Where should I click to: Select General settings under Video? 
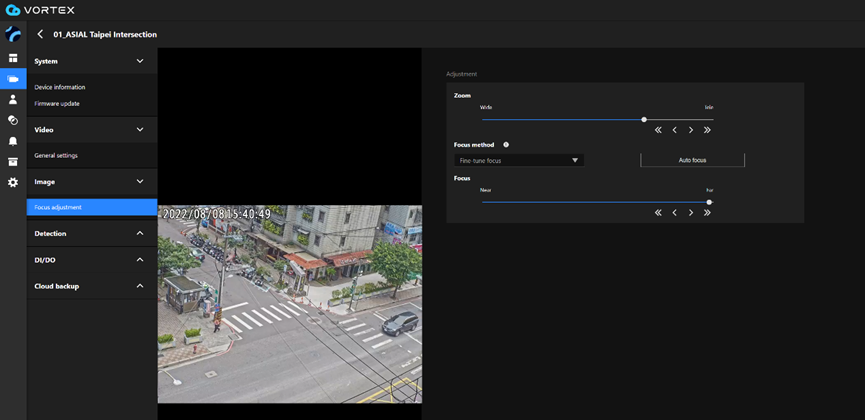[56, 155]
